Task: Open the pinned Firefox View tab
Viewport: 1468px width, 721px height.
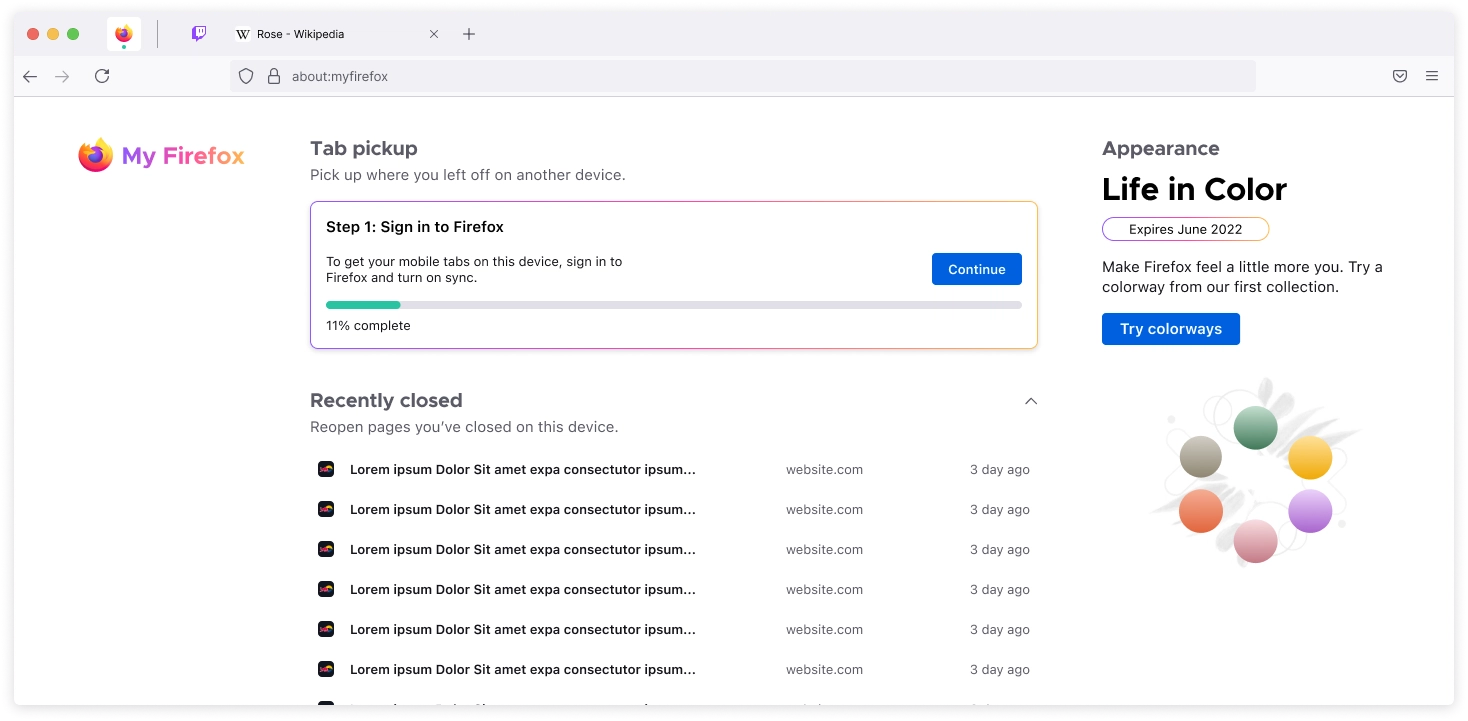Action: tap(124, 34)
